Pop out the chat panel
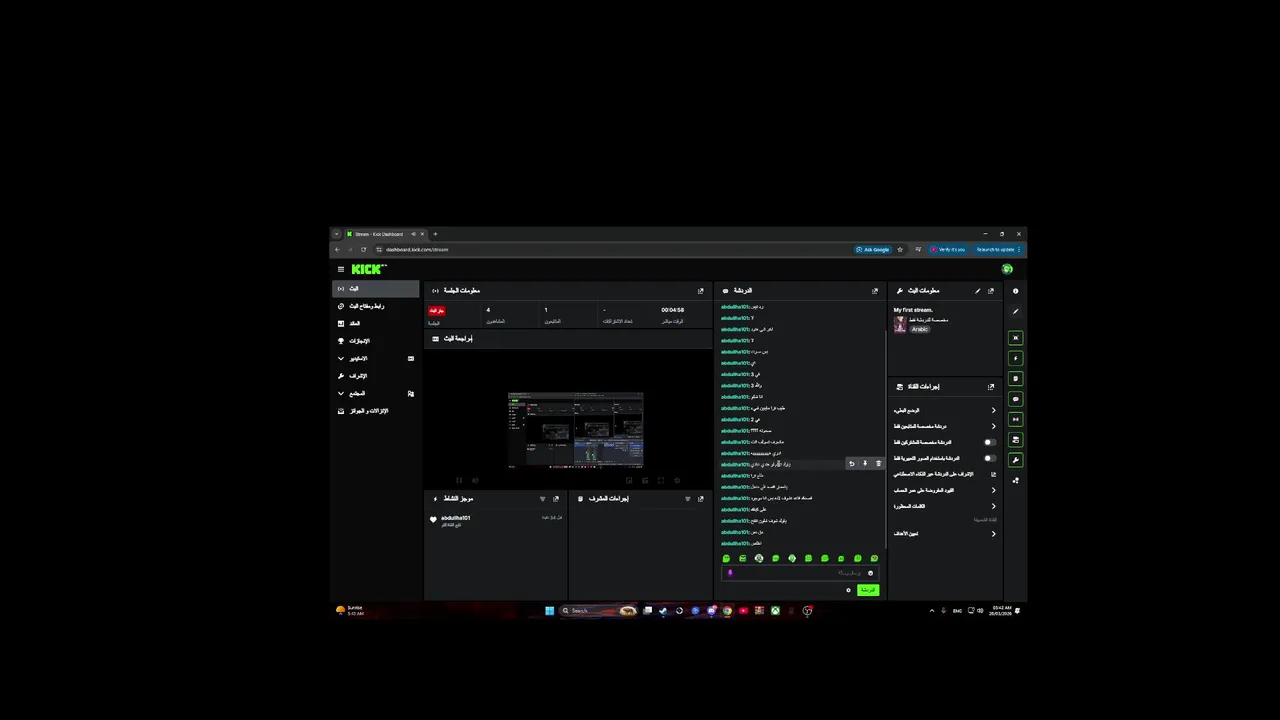The width and height of the screenshot is (1280, 720). click(875, 291)
